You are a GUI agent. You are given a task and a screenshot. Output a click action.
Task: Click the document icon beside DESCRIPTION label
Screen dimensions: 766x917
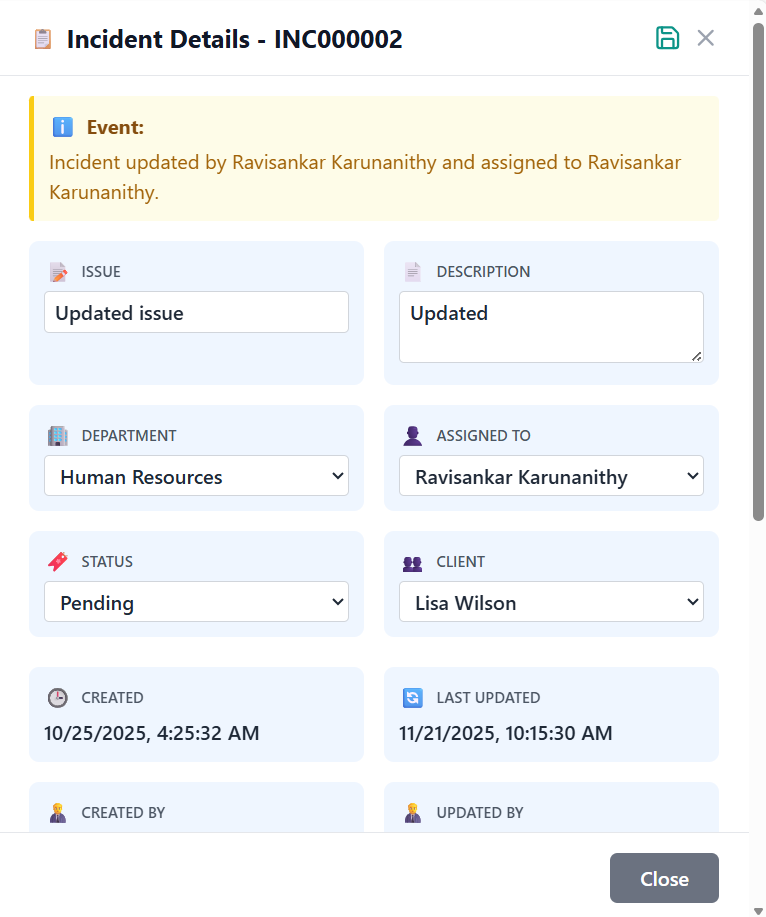413,272
